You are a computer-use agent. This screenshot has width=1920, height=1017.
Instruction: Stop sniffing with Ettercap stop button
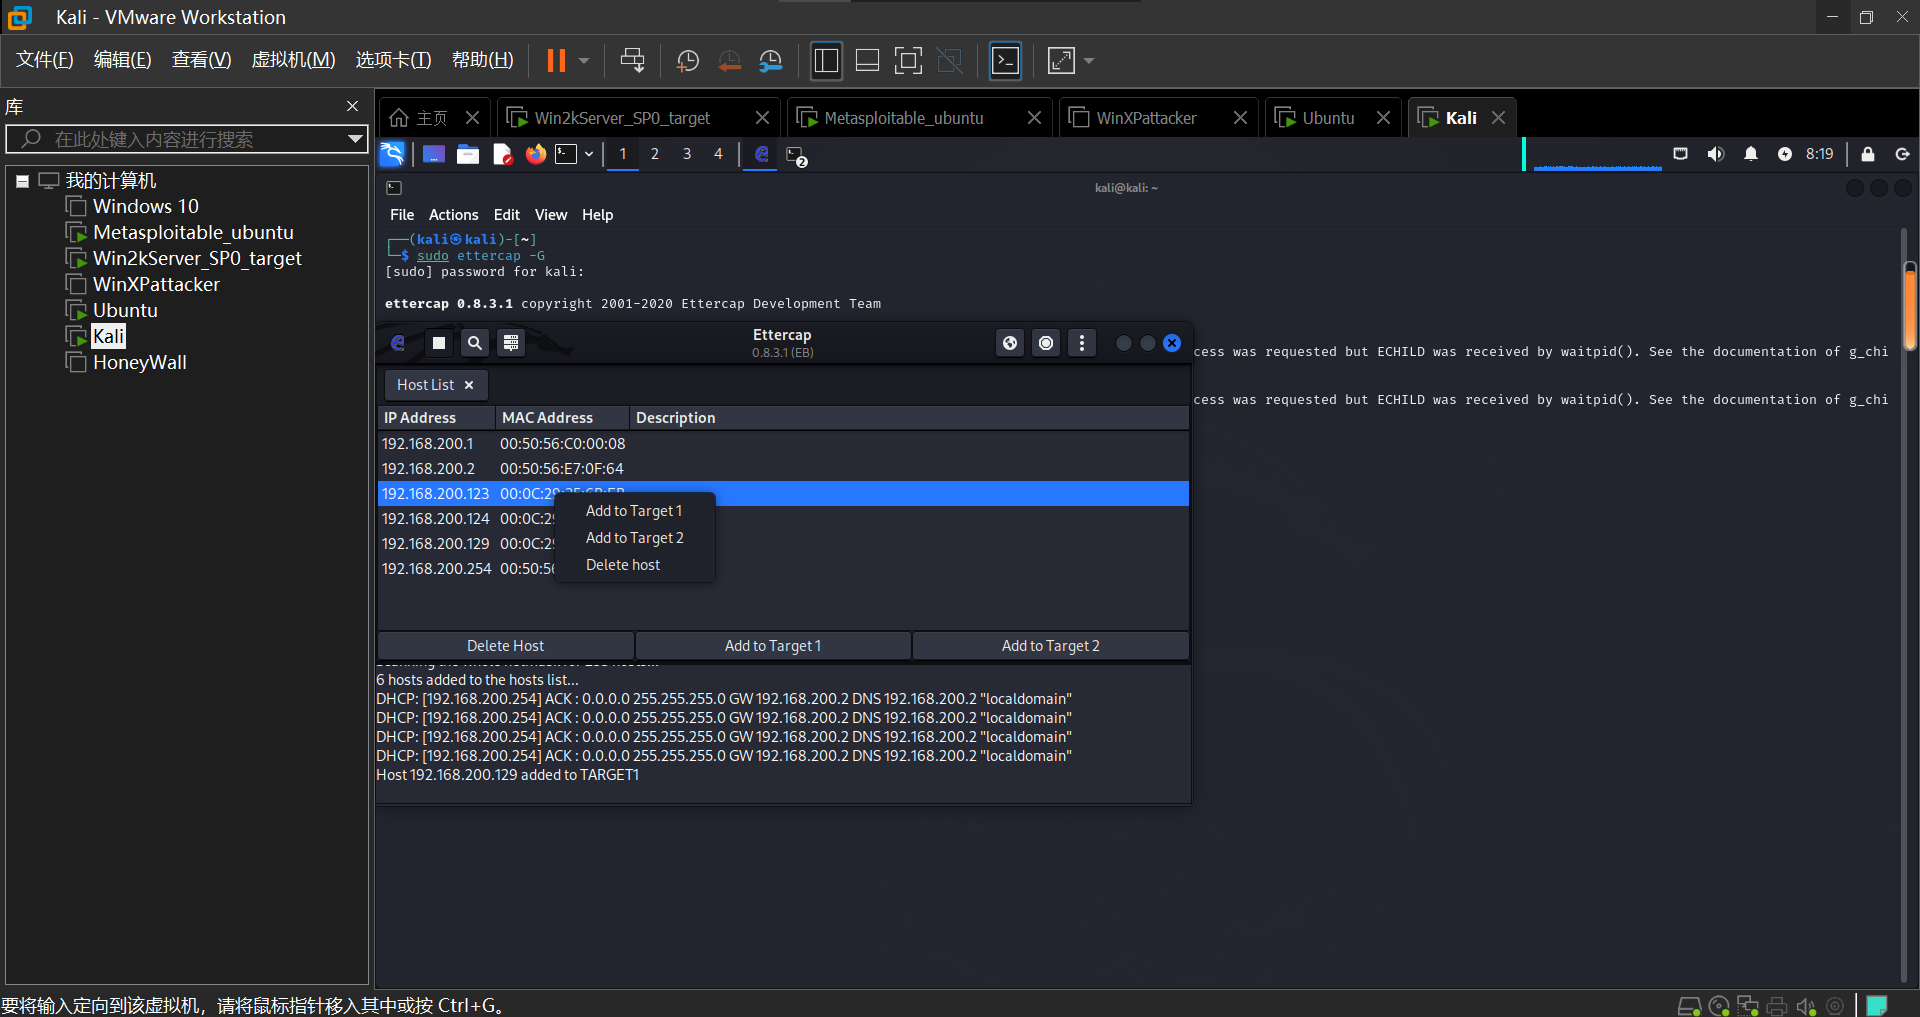click(x=438, y=343)
